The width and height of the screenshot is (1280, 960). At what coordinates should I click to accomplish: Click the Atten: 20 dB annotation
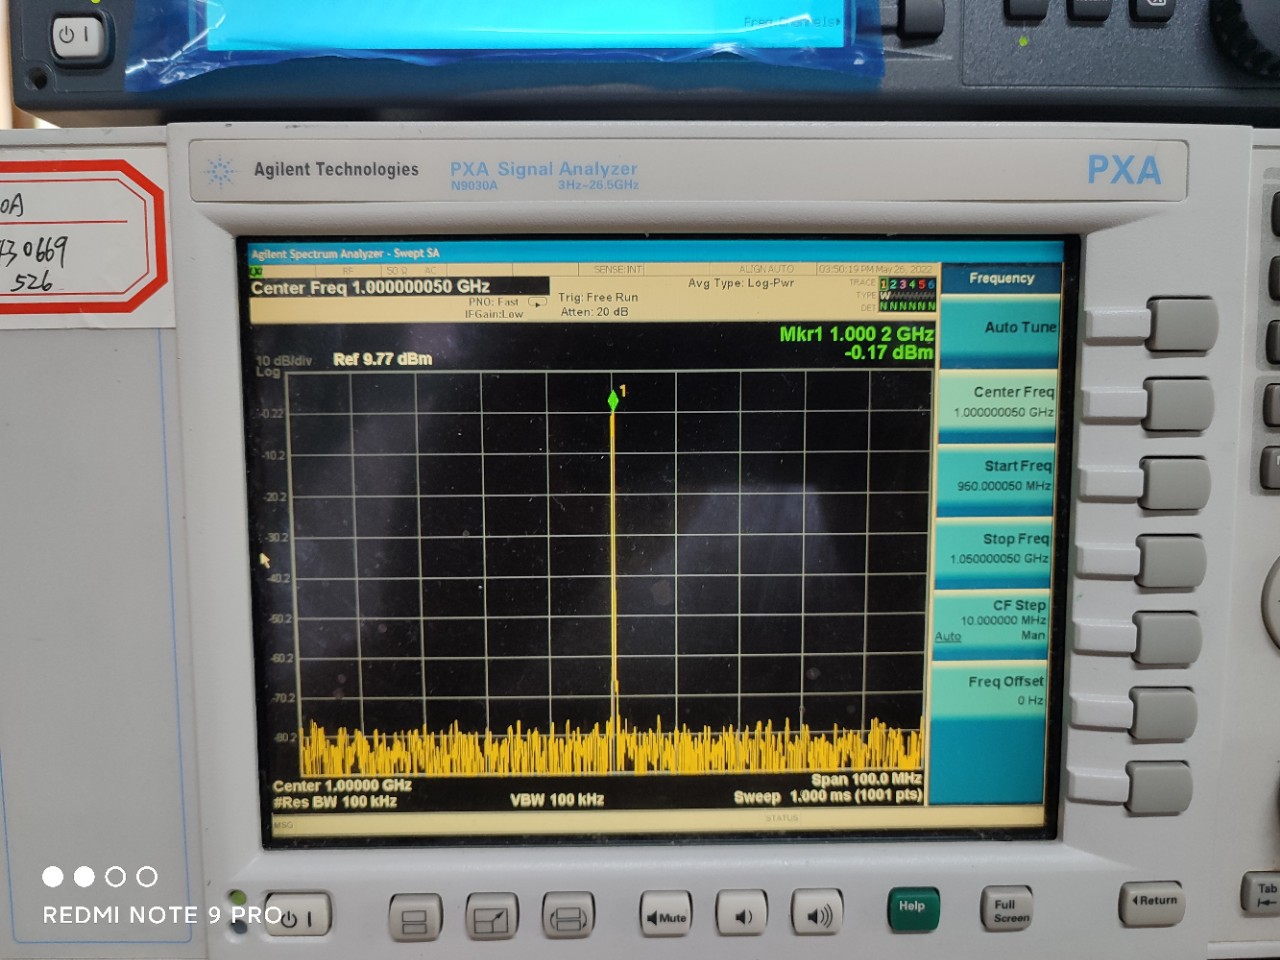tap(594, 312)
